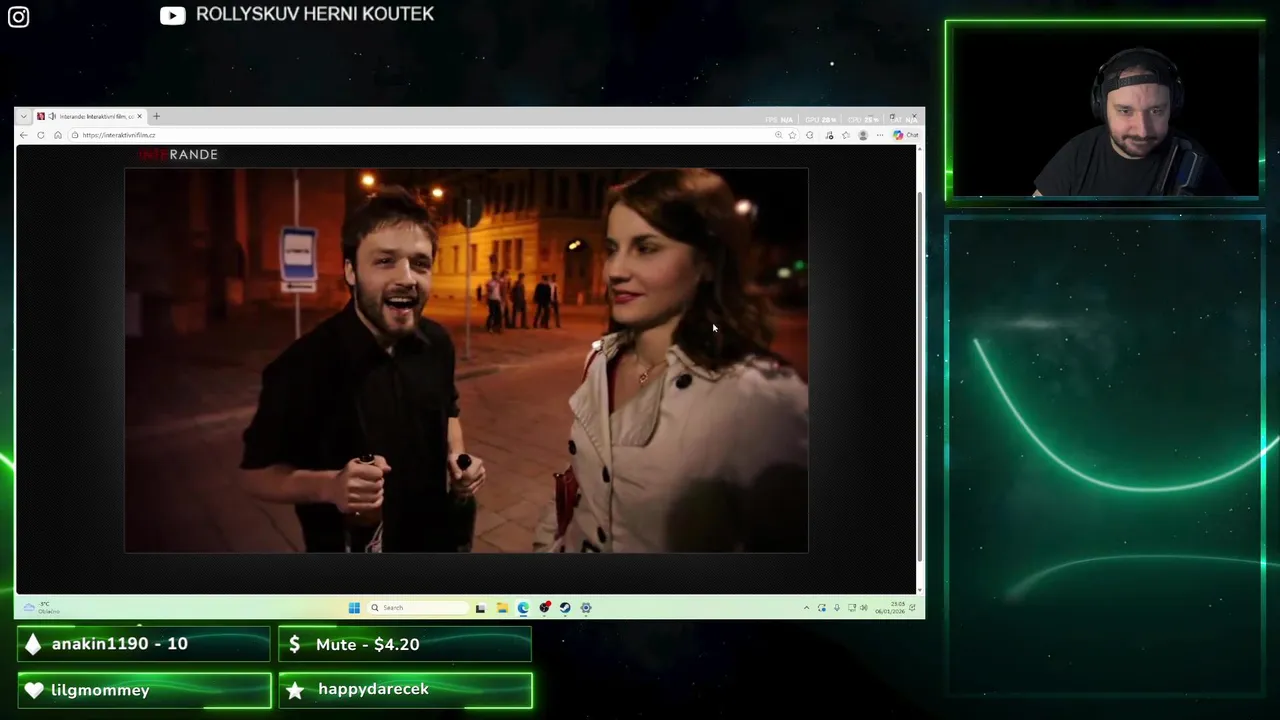Open the network icon in system tray
The height and width of the screenshot is (720, 1280).
852,607
